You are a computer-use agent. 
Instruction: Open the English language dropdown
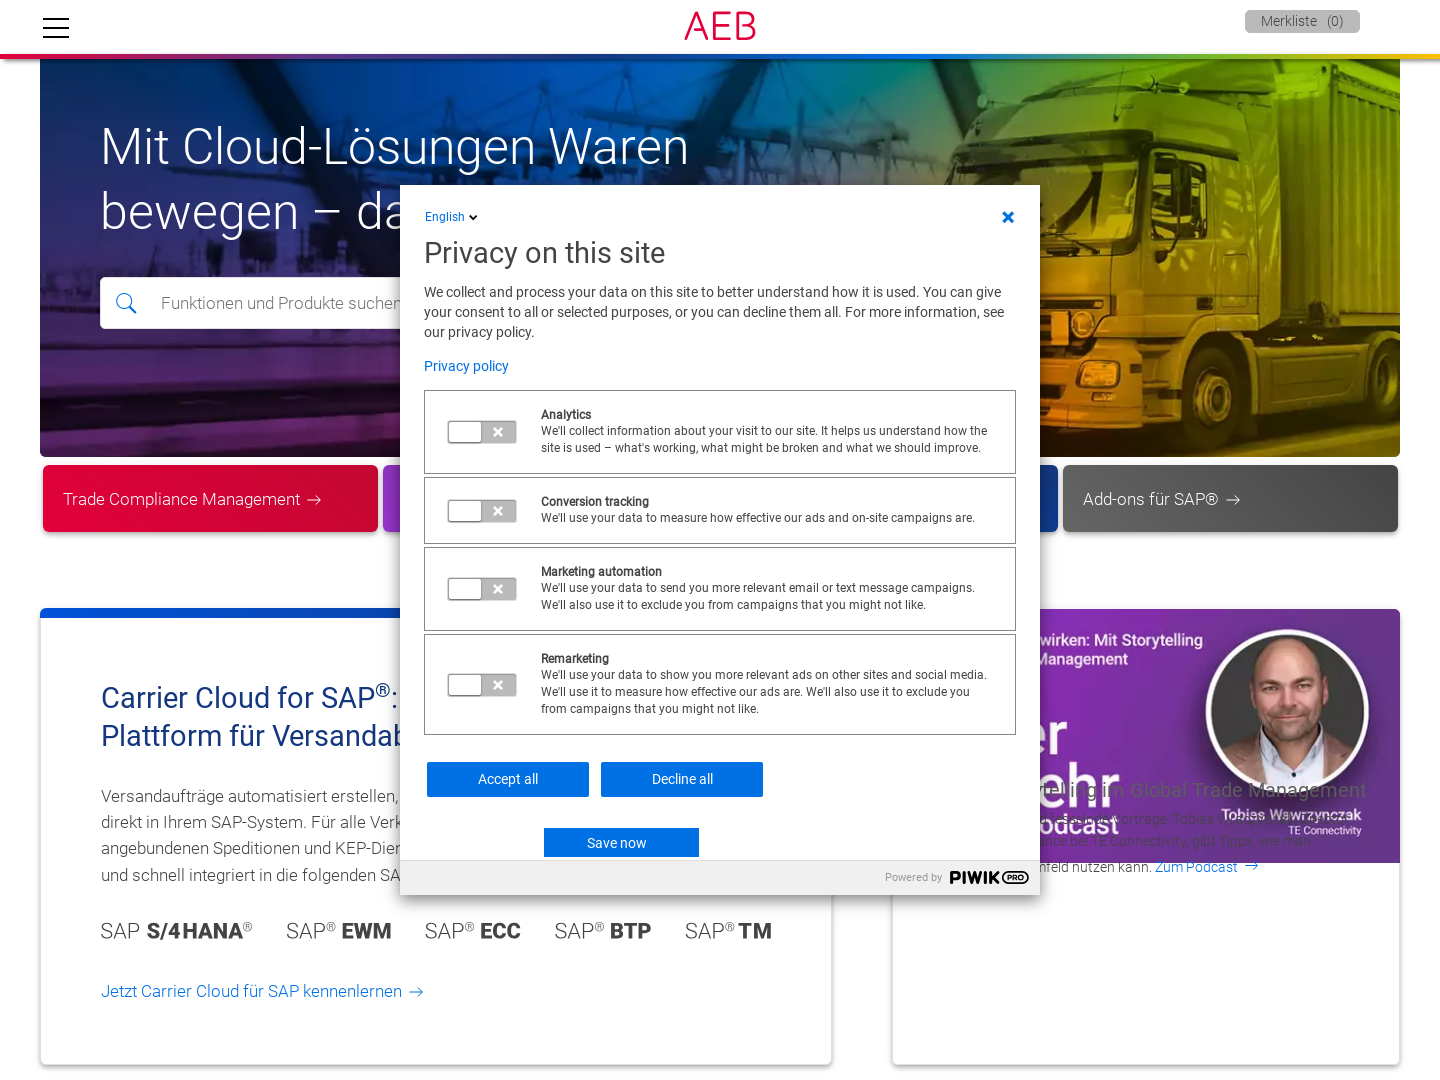click(451, 217)
